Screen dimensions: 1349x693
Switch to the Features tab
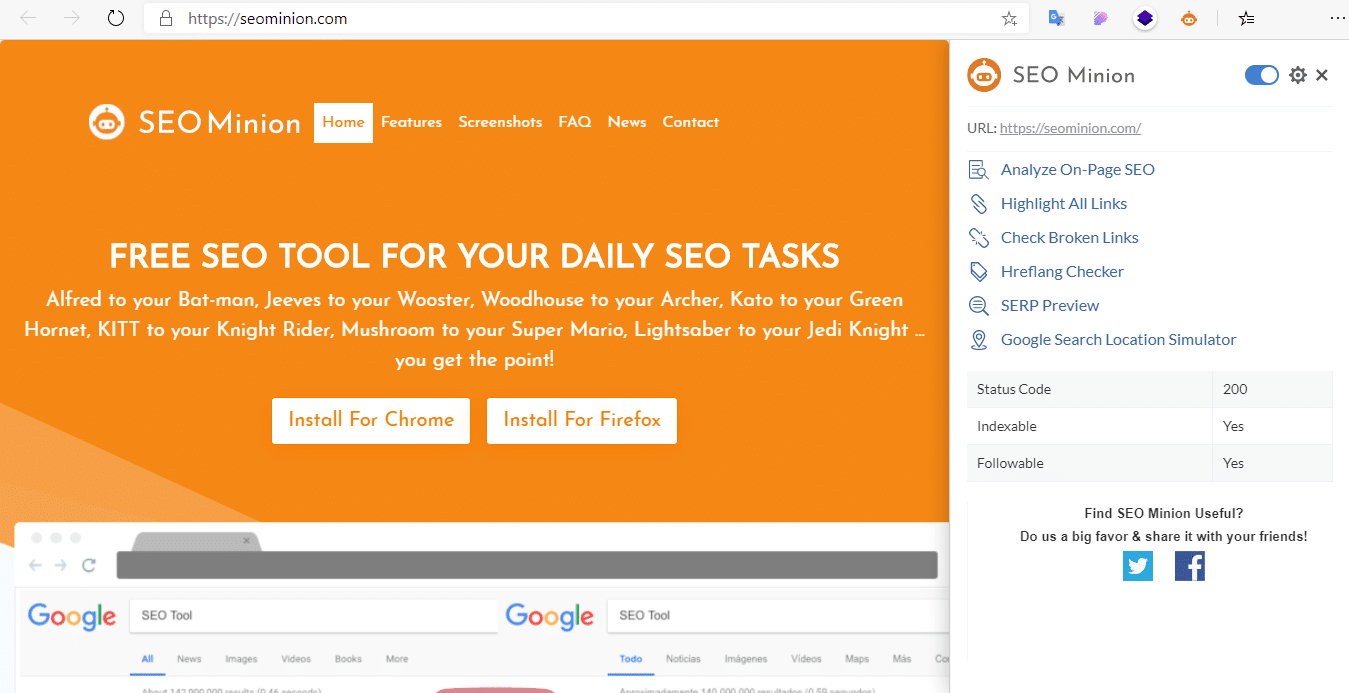click(x=411, y=122)
